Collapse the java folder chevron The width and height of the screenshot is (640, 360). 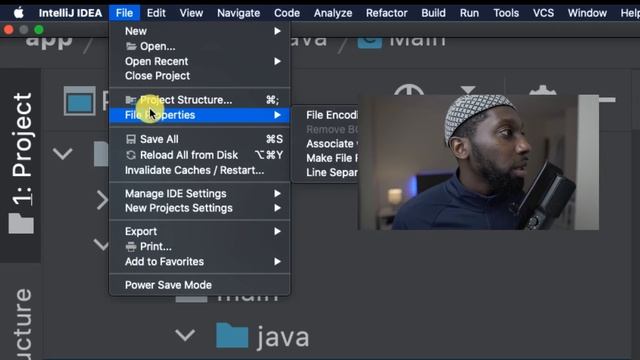[x=185, y=336]
